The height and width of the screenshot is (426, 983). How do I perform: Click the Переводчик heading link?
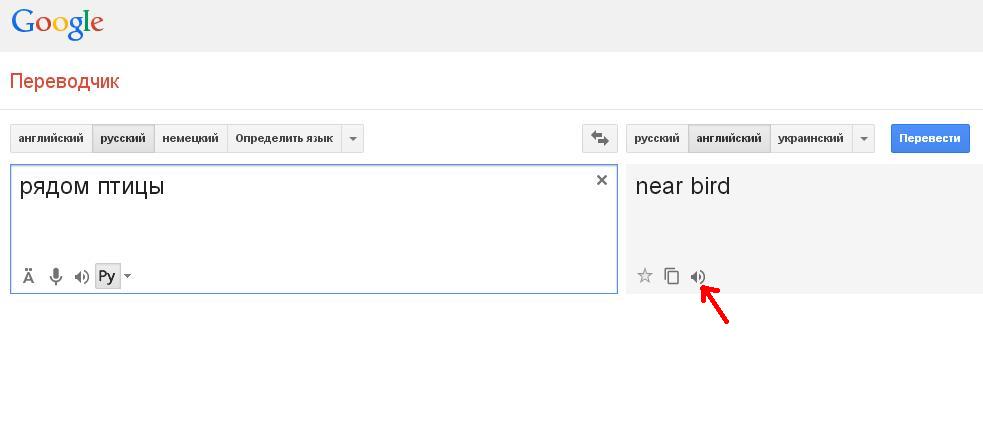pyautogui.click(x=65, y=81)
